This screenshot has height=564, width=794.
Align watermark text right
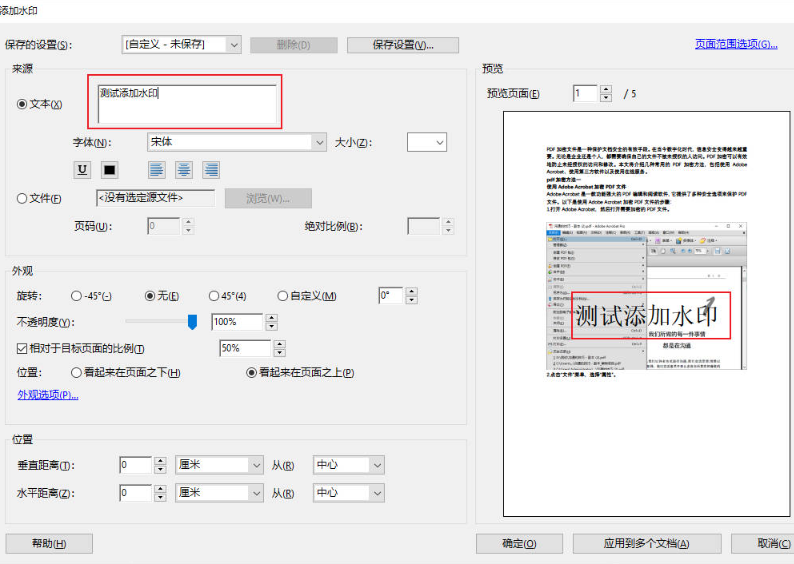211,170
